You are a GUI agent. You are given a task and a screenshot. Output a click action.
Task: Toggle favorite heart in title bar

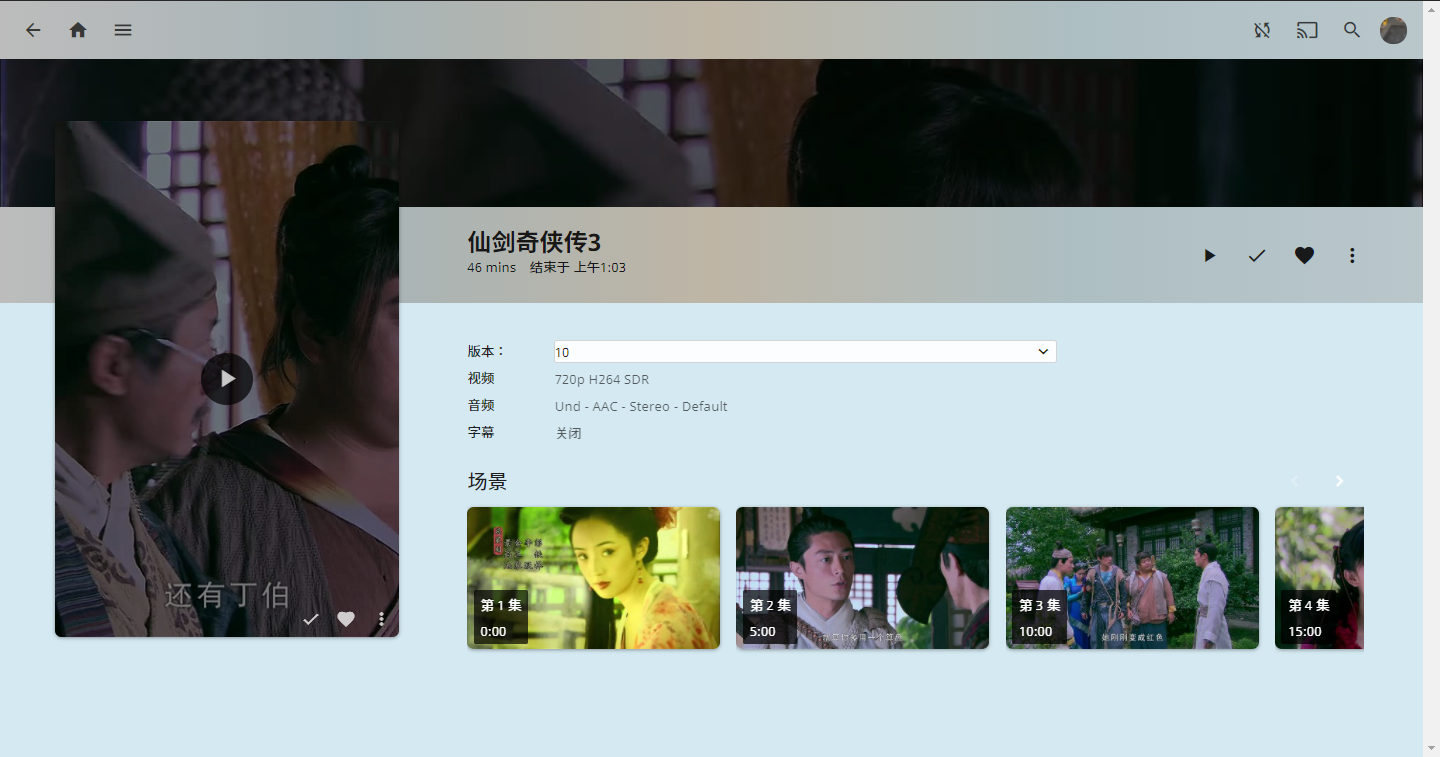(x=1304, y=256)
